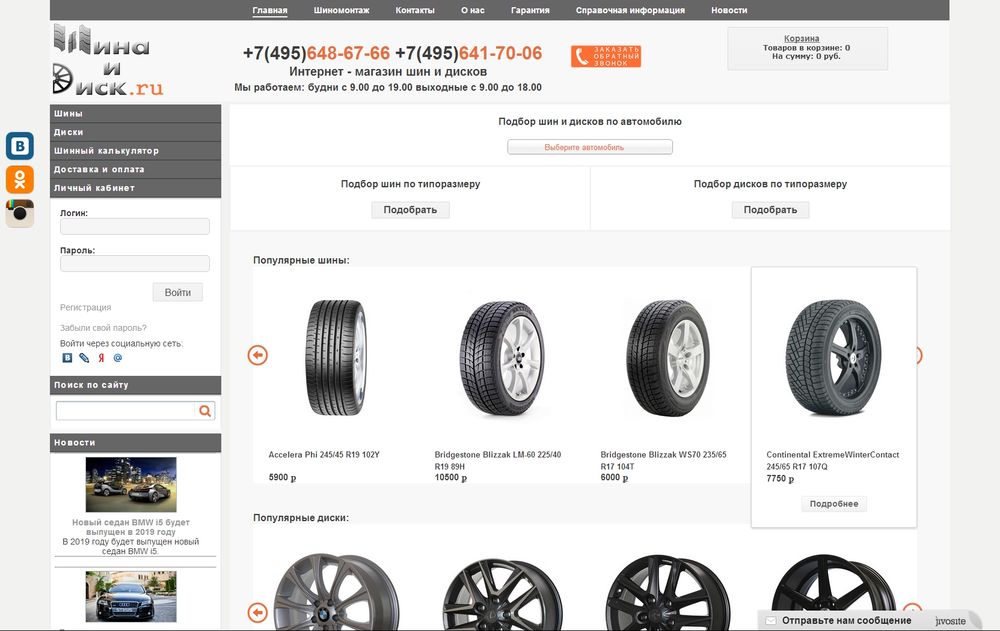Open the Новости top menu item
Screen dimensions: 1000x631
click(729, 10)
